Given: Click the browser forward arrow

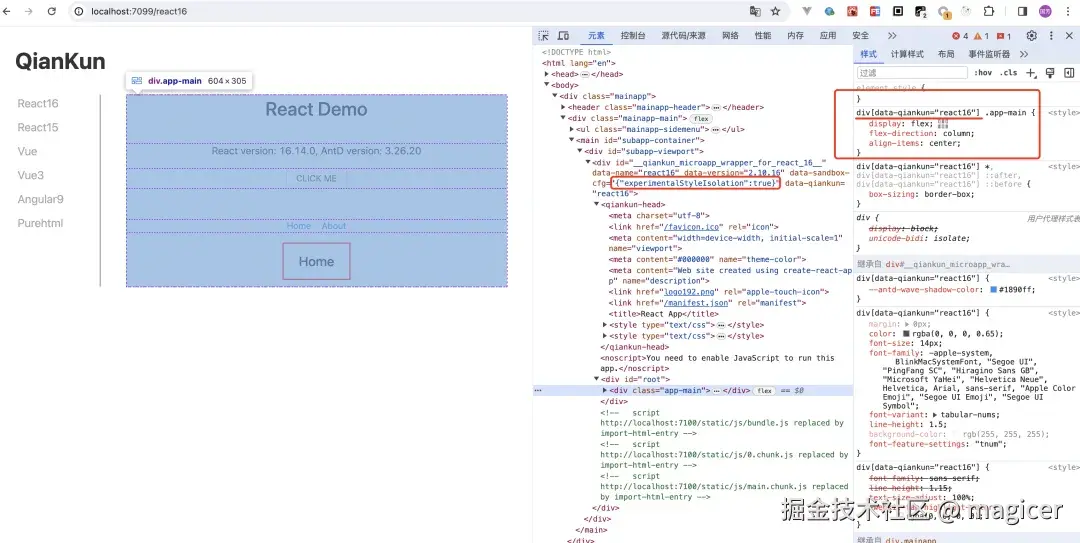Looking at the screenshot, I should (28, 11).
